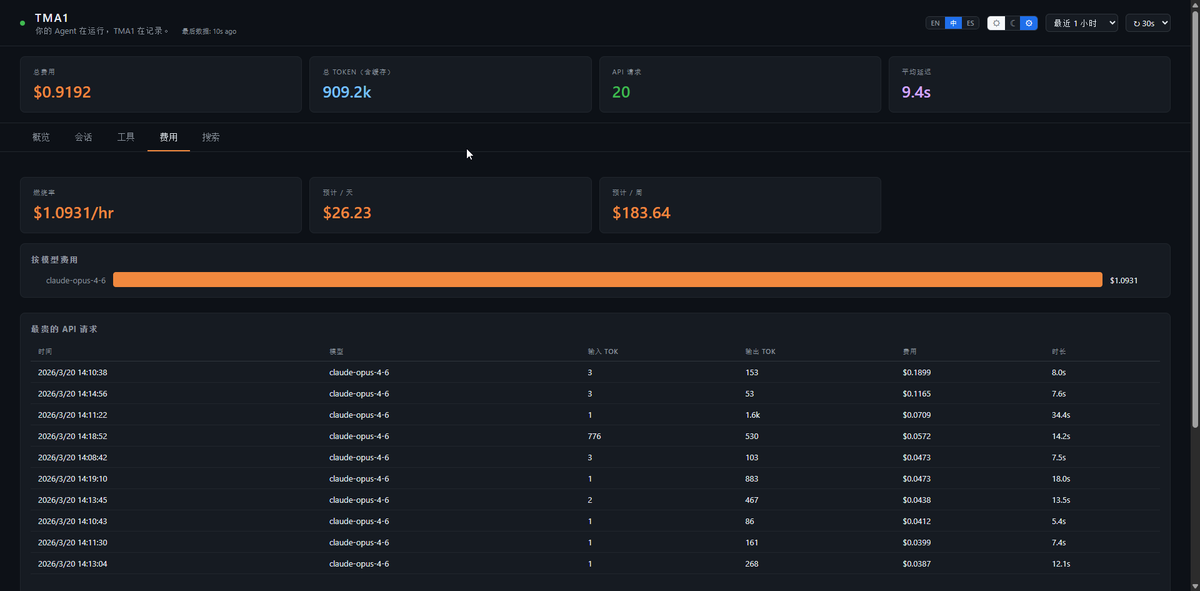
Task: Select the auto/system theme gear icon
Action: (1028, 23)
